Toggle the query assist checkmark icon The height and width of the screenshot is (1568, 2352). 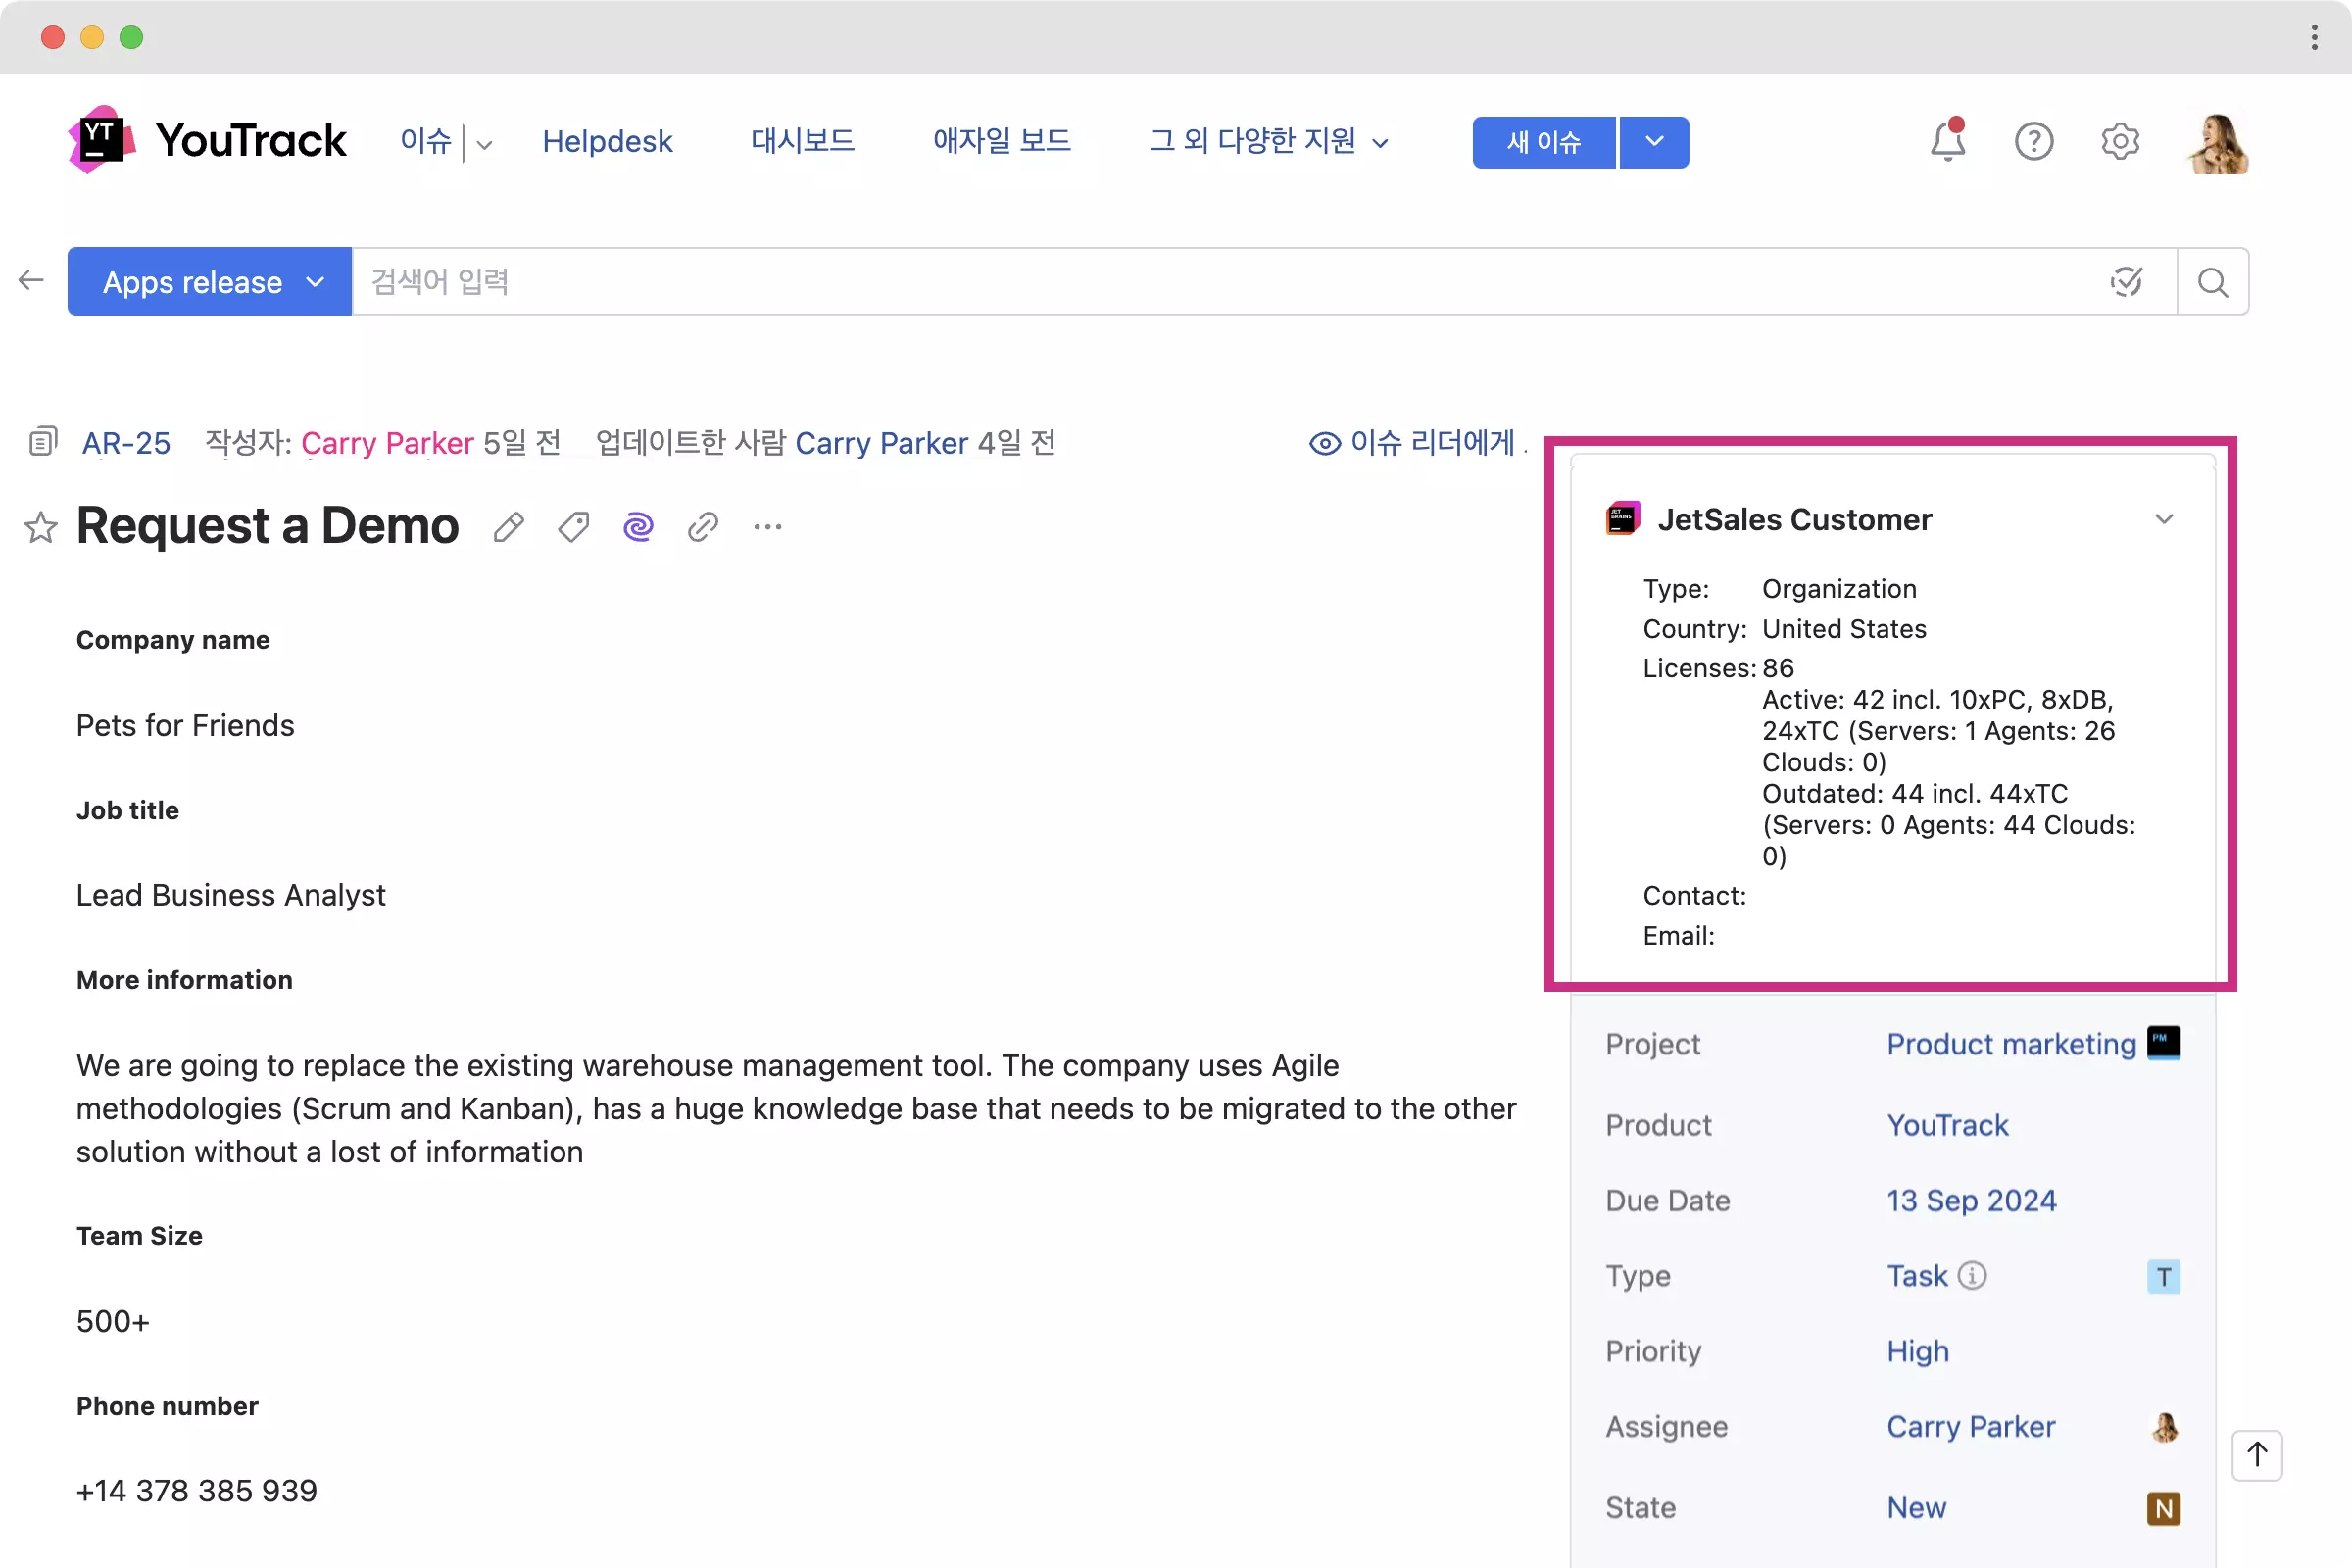[2126, 282]
